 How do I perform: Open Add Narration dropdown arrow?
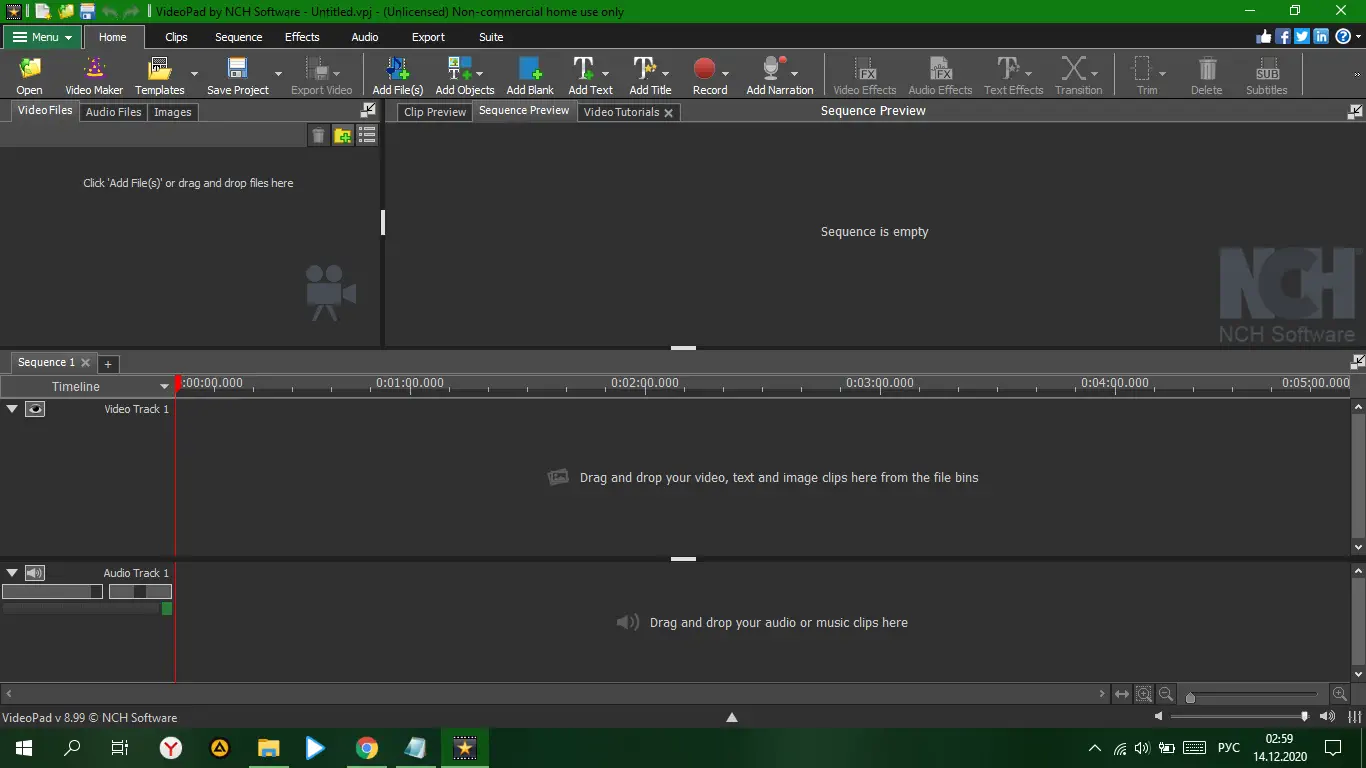coord(795,74)
